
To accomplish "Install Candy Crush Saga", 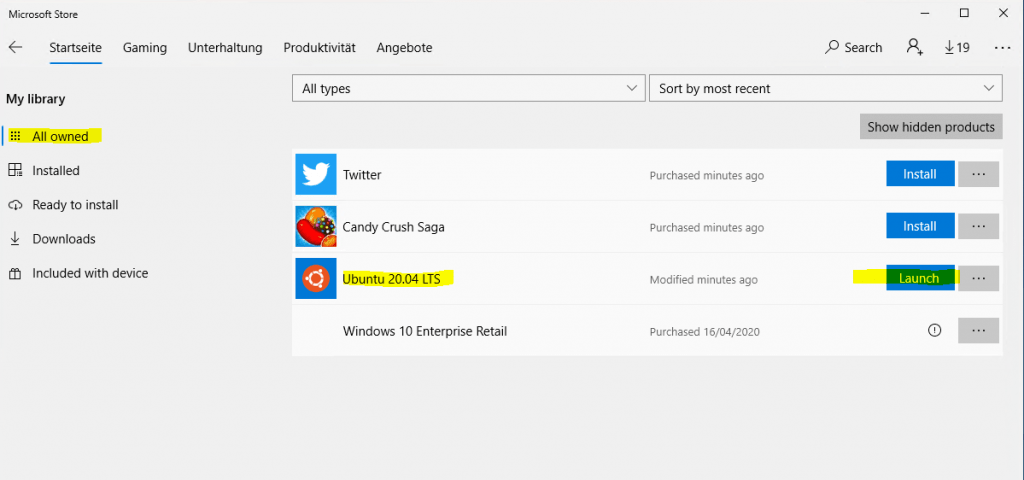I will click(920, 227).
